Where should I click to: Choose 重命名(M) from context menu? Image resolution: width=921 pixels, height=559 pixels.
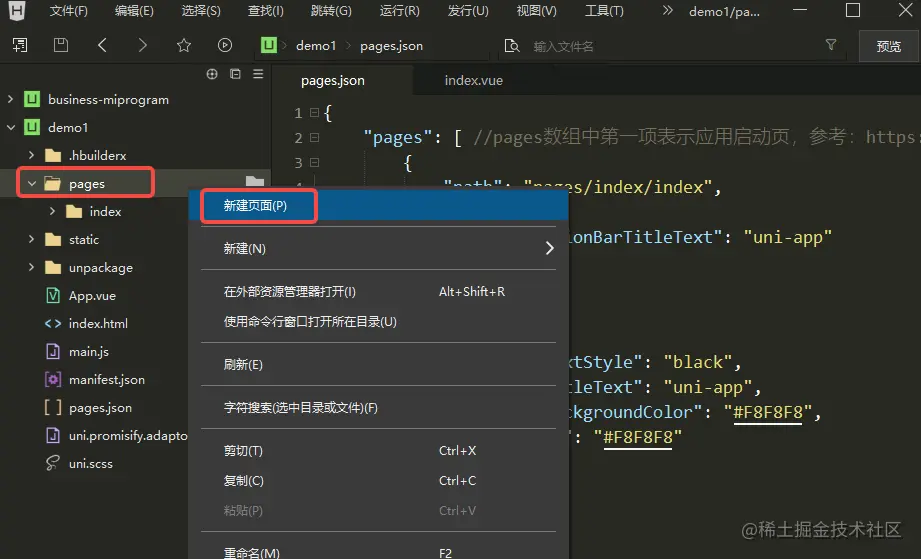pyautogui.click(x=378, y=552)
